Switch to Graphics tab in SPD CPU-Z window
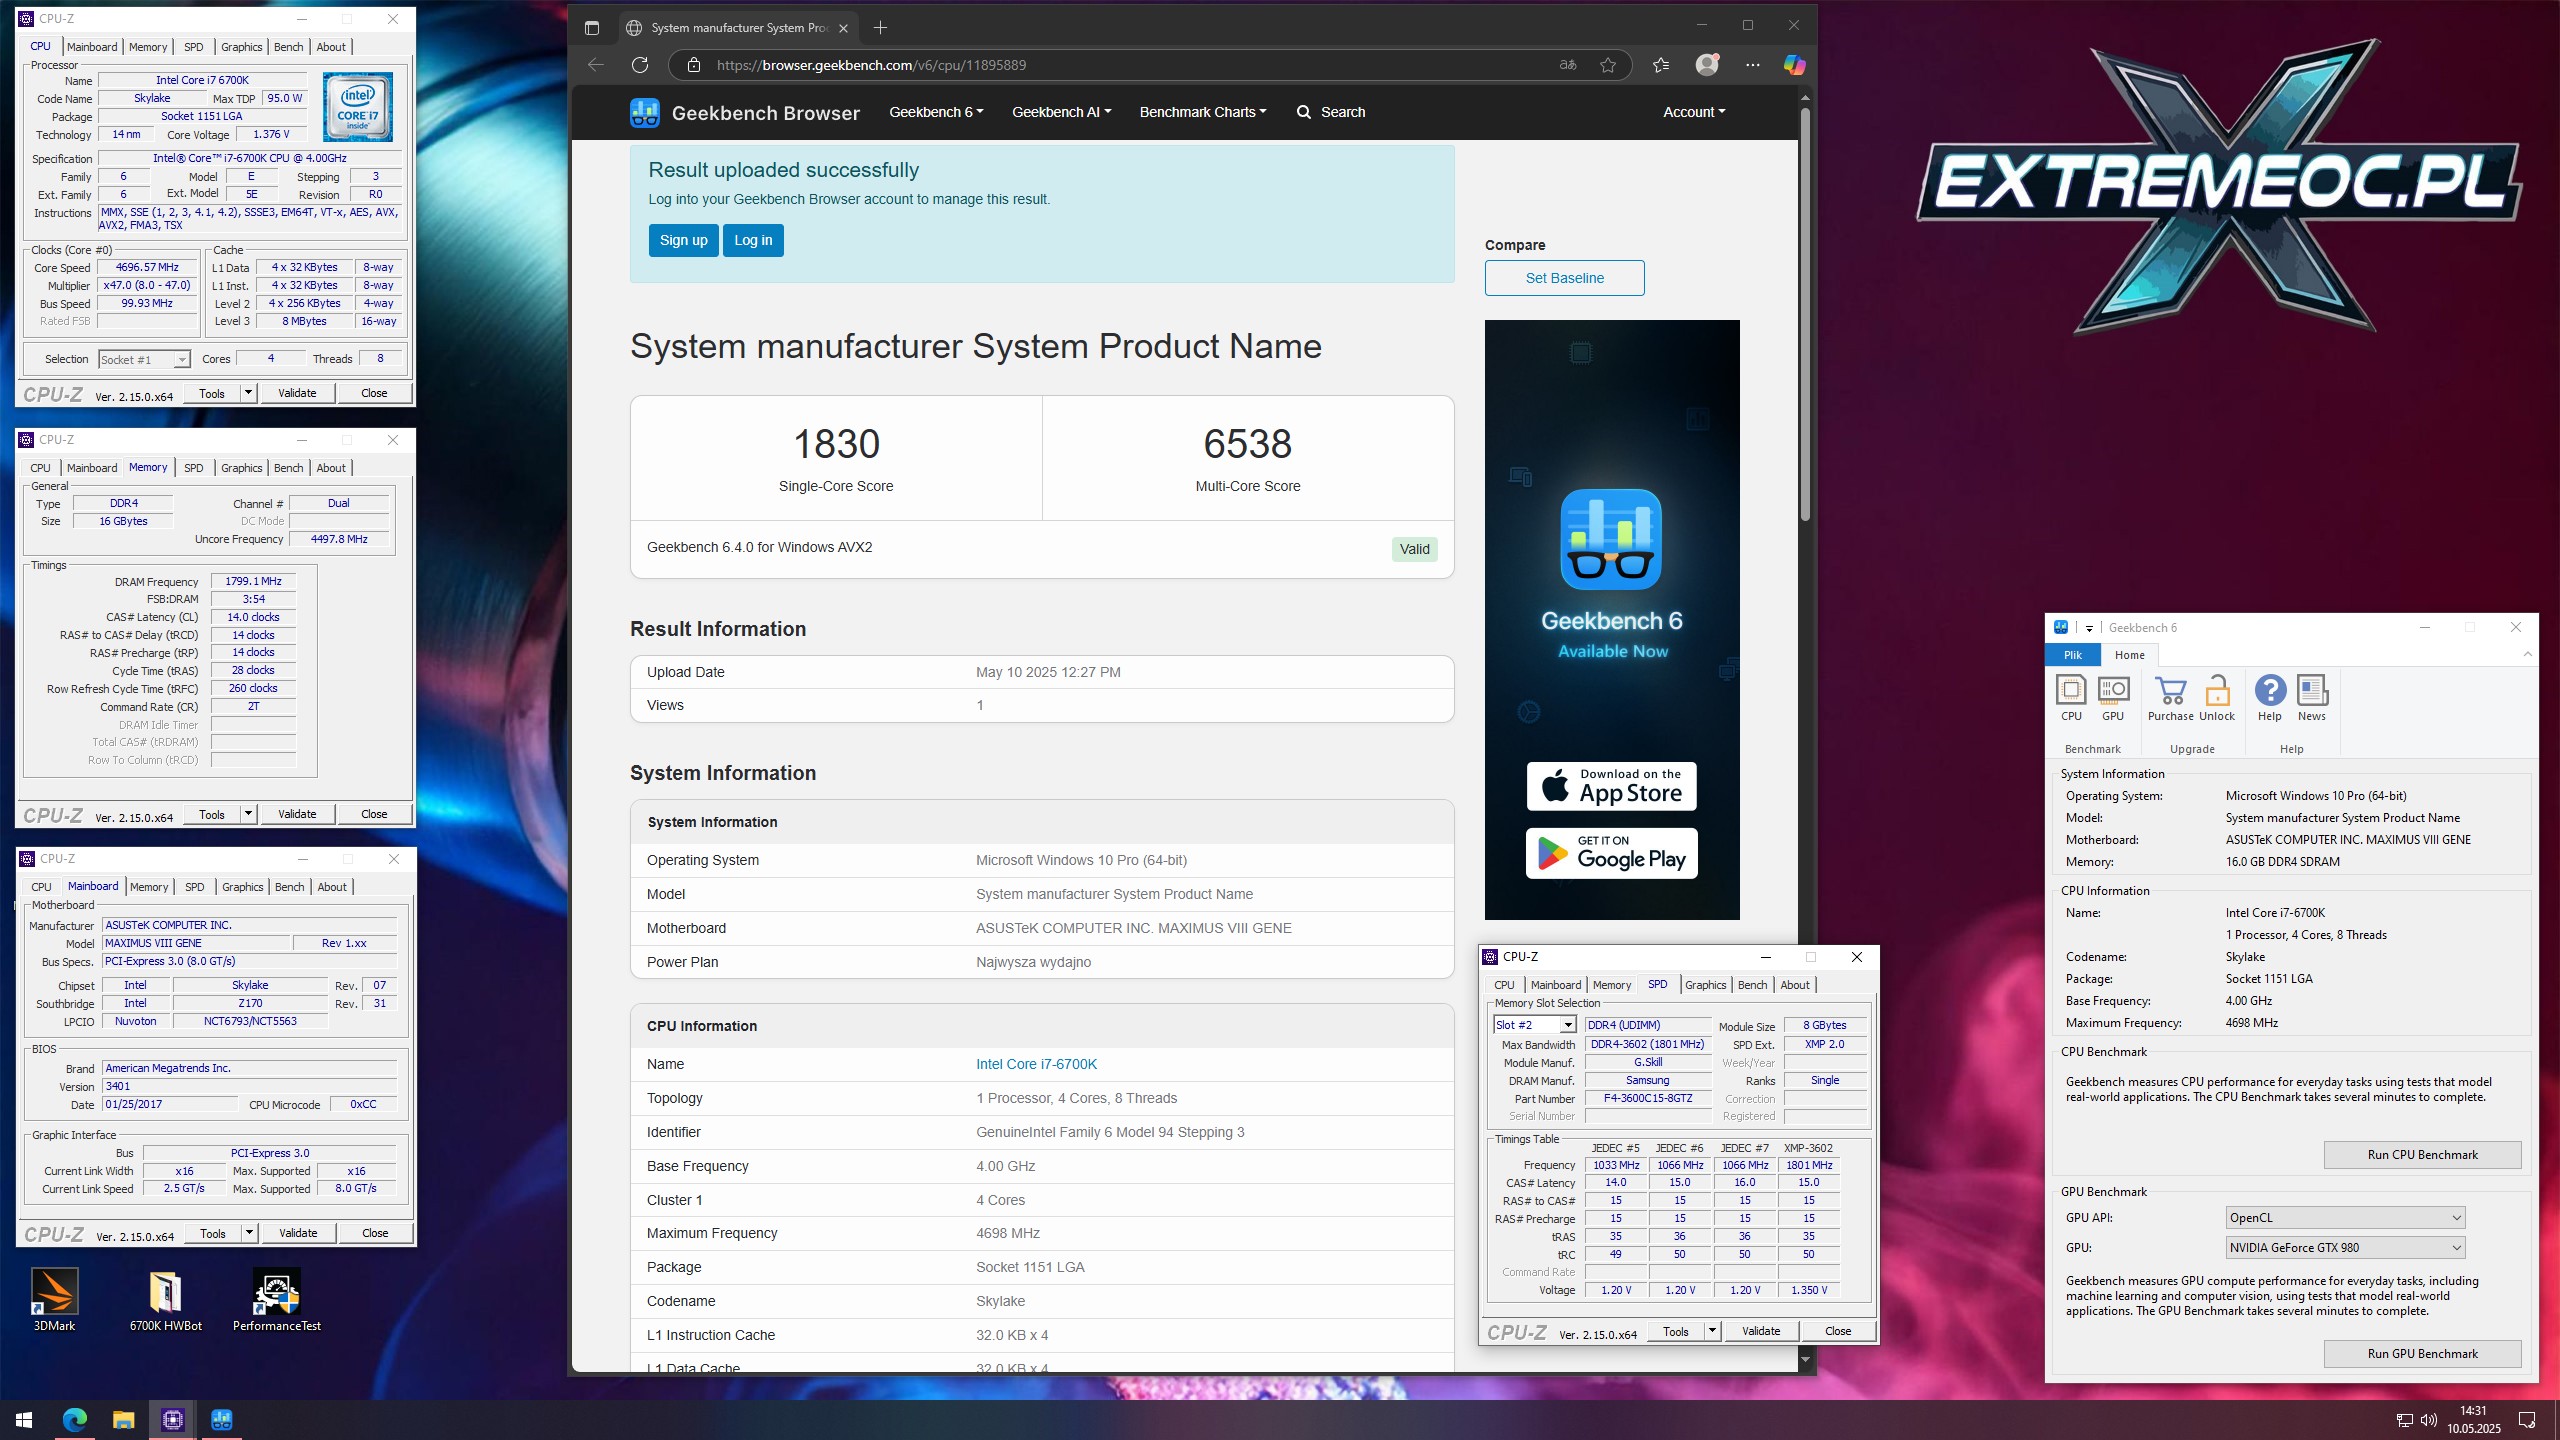Image resolution: width=2560 pixels, height=1440 pixels. pyautogui.click(x=1705, y=985)
